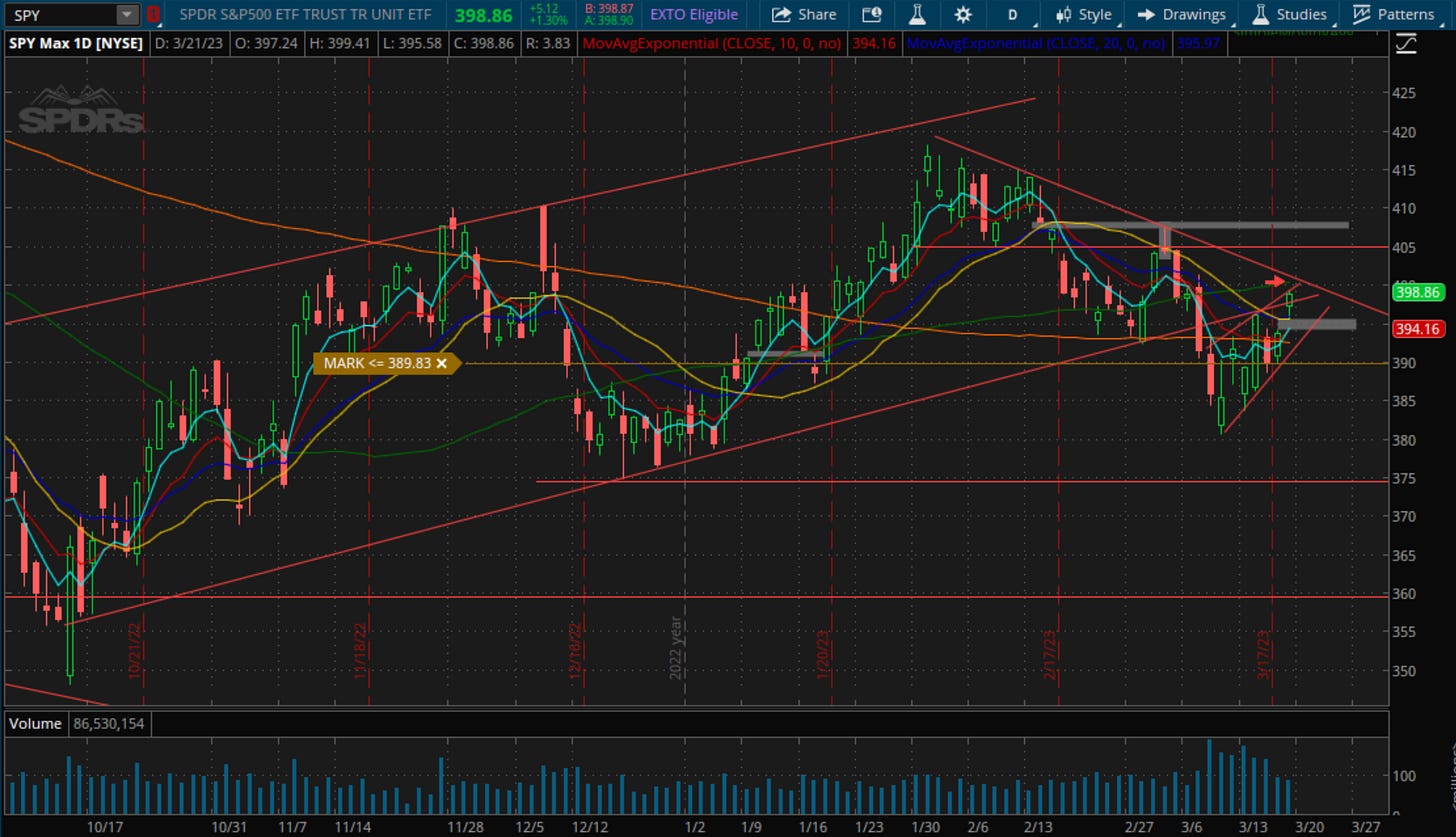The width and height of the screenshot is (1456, 837).
Task: Close the MARK <= 389.83 alert label
Action: (442, 363)
